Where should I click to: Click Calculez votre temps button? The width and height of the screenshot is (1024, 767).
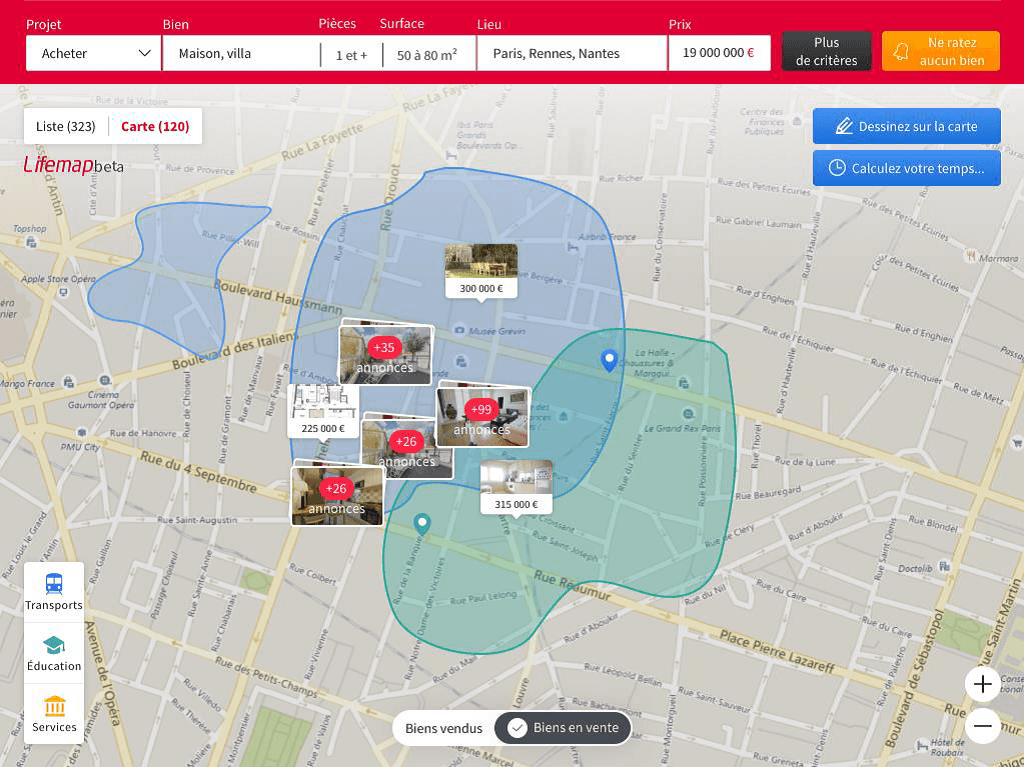906,169
